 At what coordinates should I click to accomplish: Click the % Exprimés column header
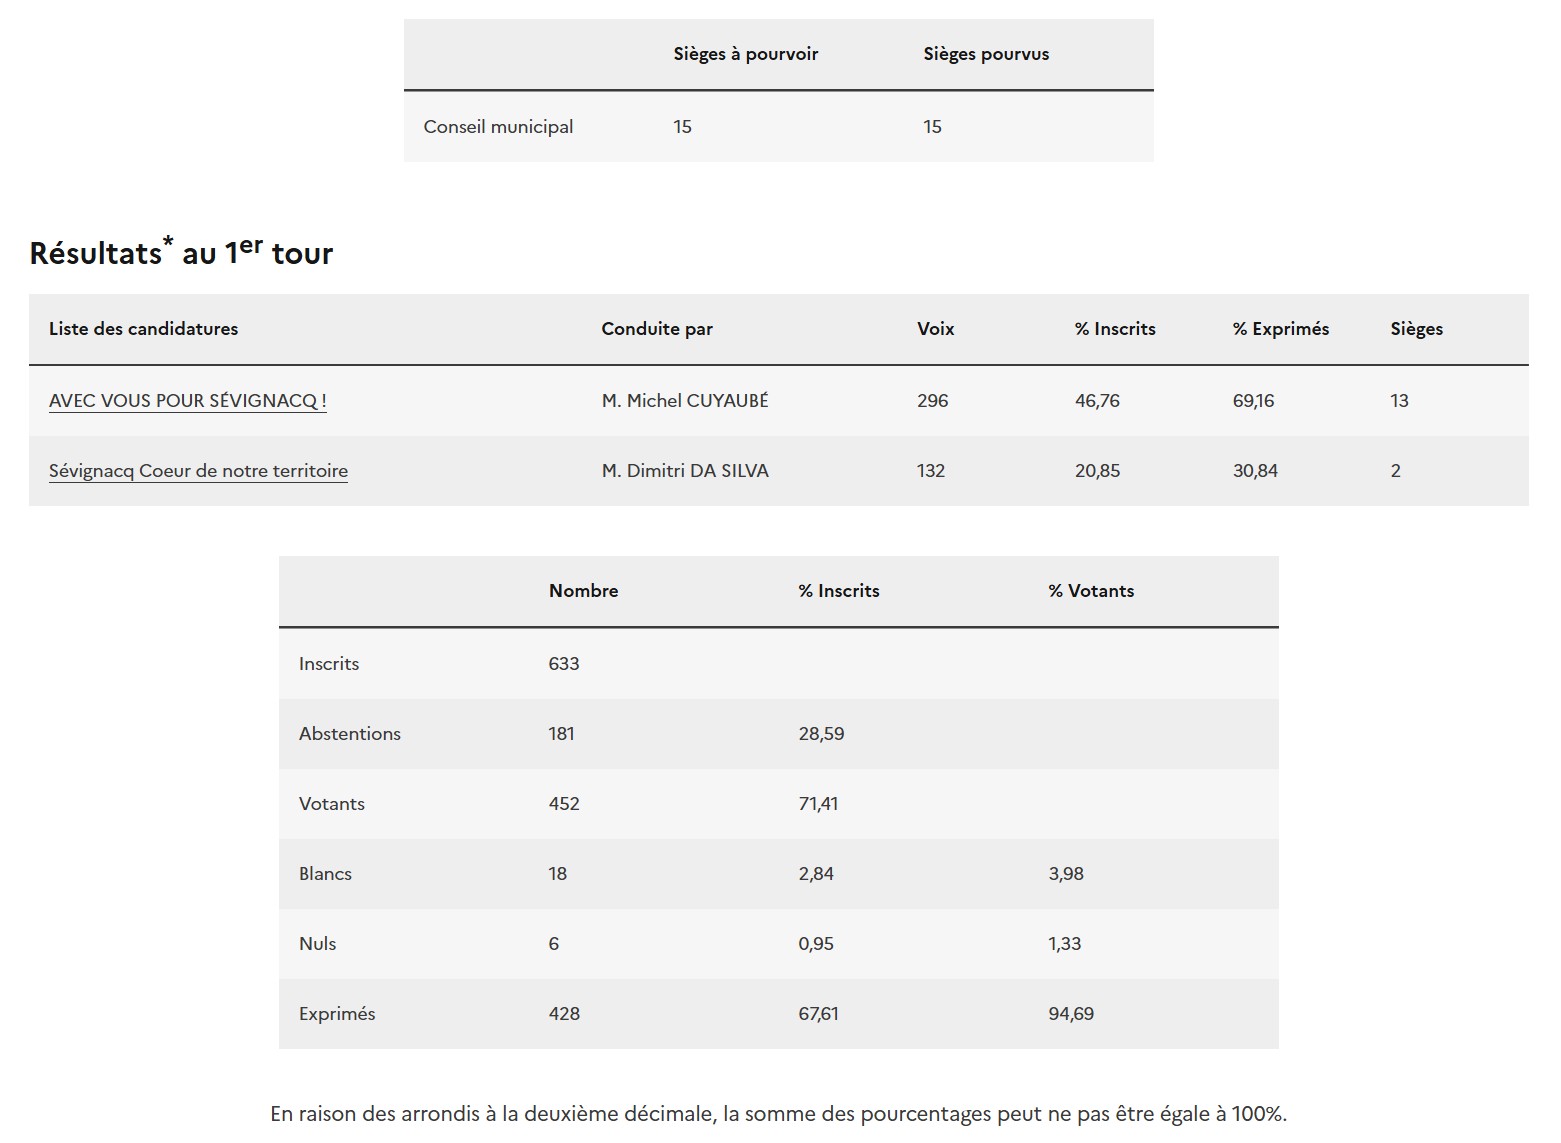pyautogui.click(x=1280, y=329)
